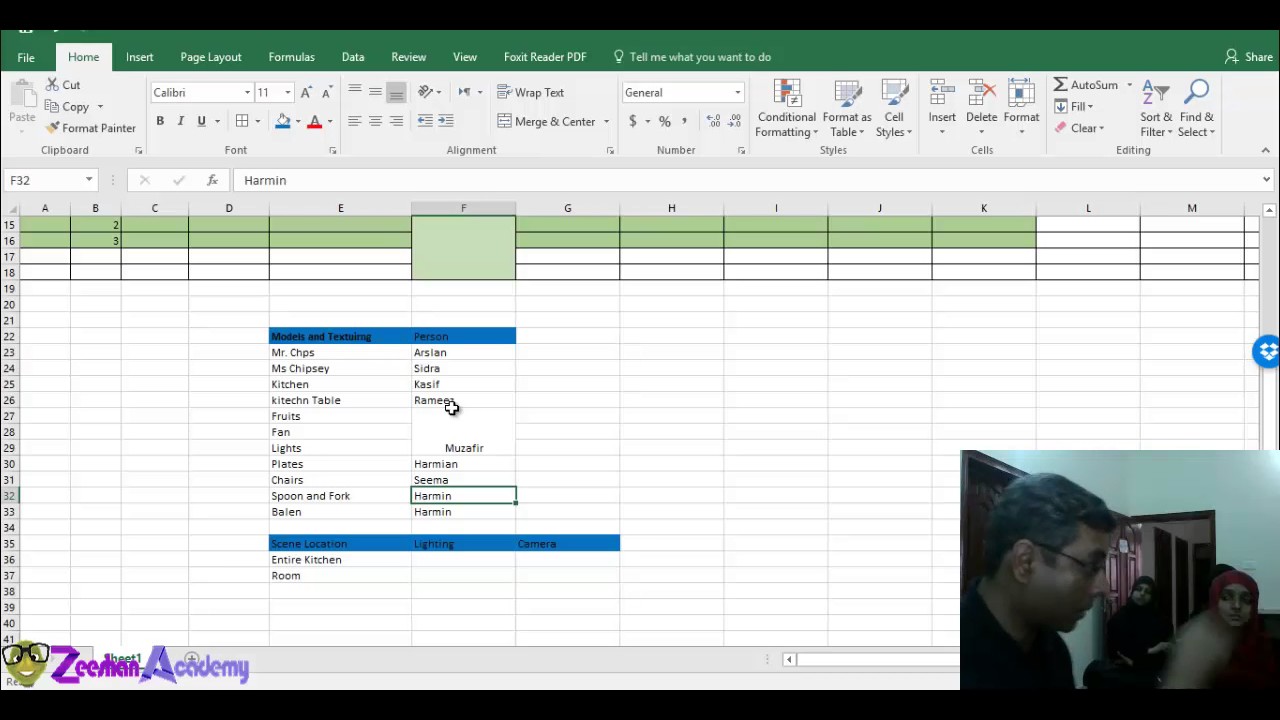Align text to the middle
Screen dimensions: 1280x720
(x=375, y=92)
